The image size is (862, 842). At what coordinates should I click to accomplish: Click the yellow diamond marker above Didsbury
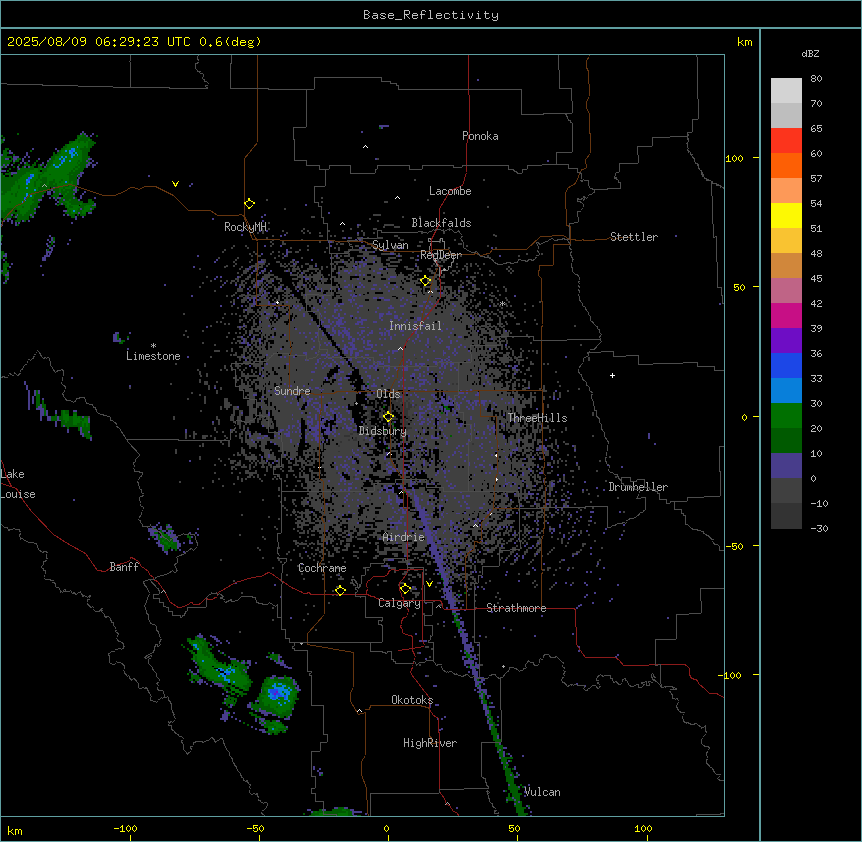tap(388, 417)
